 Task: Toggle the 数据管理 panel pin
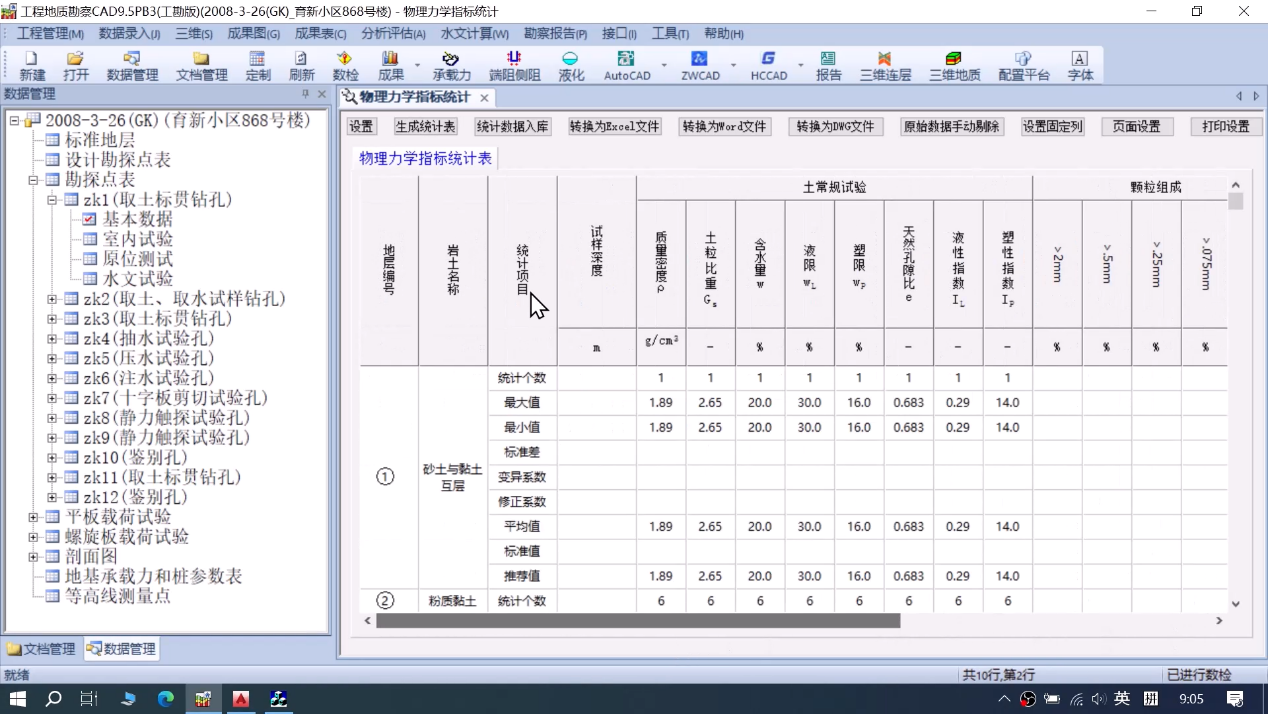[306, 94]
